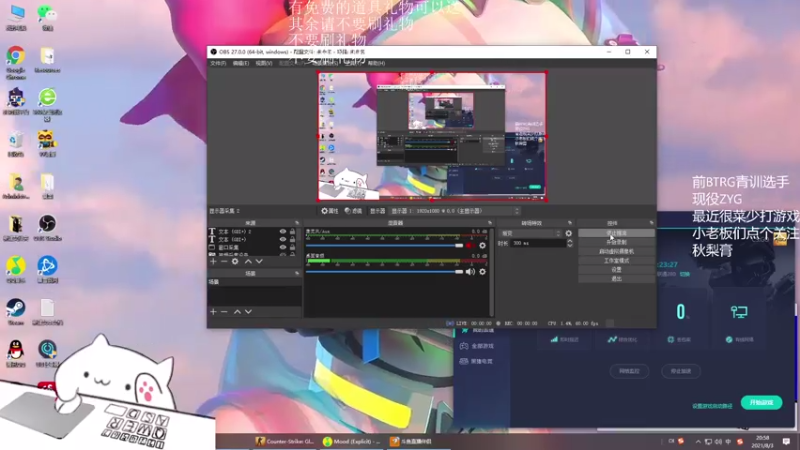
Task: Toggle lock on 文本 (GDI+) 2 source
Action: click(x=292, y=232)
